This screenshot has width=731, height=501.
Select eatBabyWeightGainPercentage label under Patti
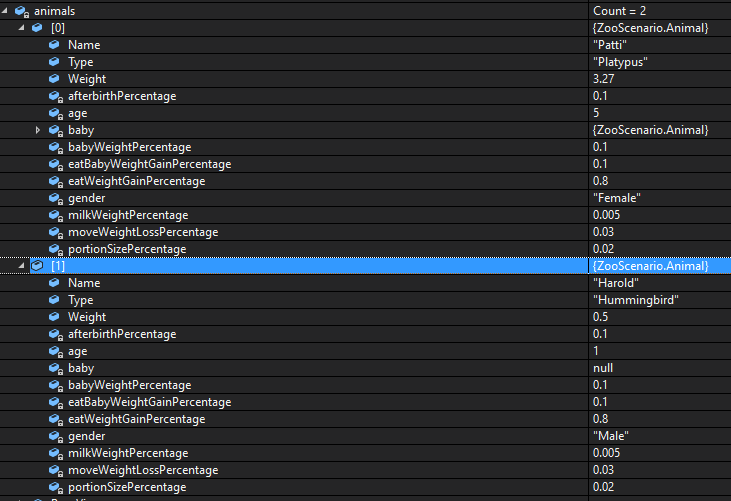click(x=150, y=164)
